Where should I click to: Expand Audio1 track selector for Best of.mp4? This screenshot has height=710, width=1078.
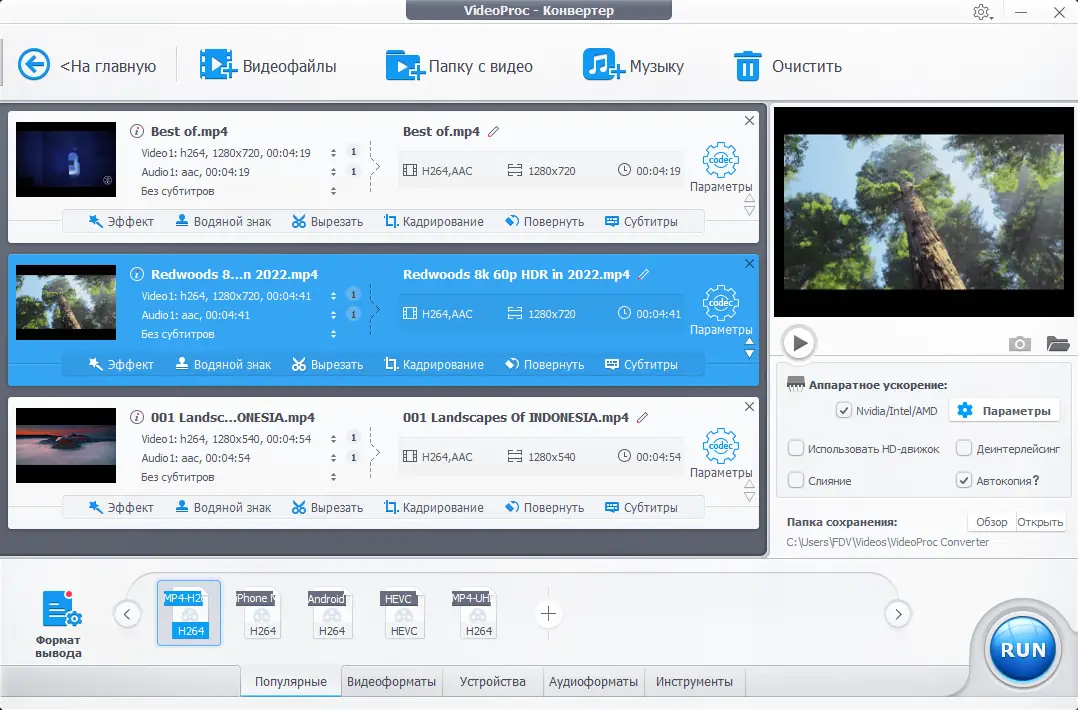[x=333, y=172]
